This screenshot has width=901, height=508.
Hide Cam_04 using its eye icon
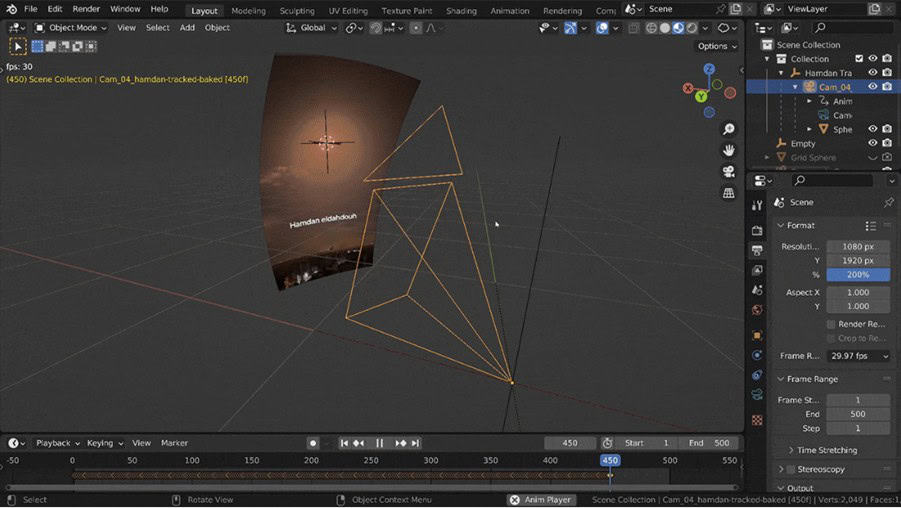(x=873, y=87)
